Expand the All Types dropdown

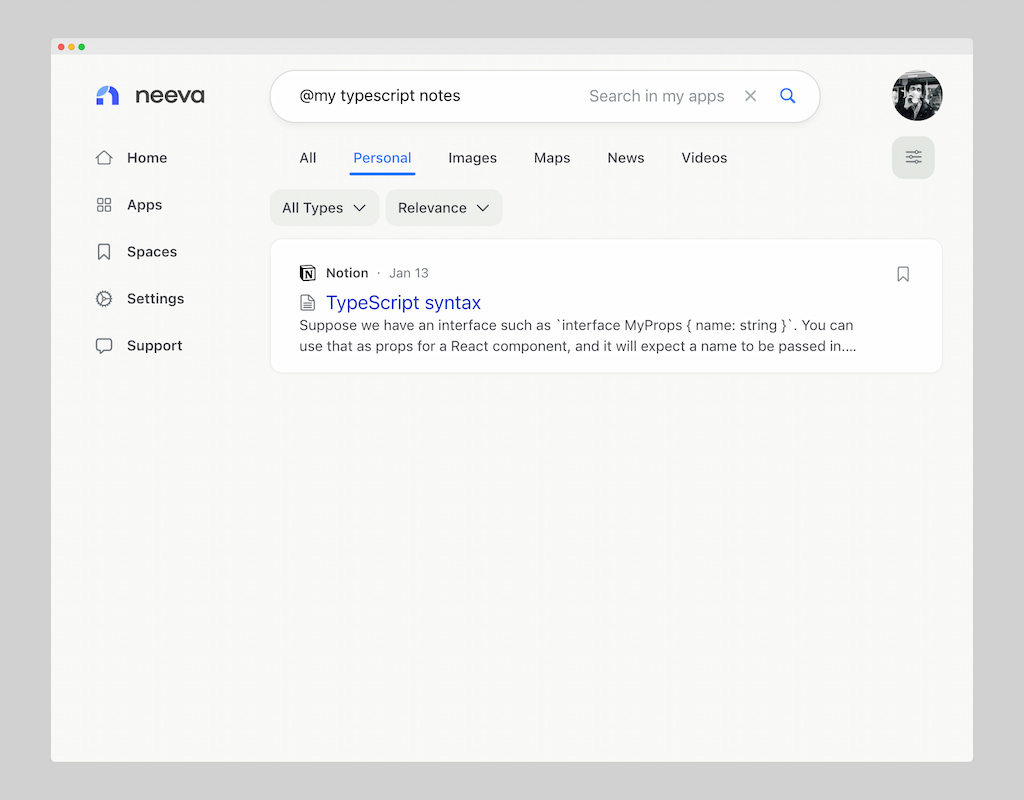pyautogui.click(x=324, y=208)
